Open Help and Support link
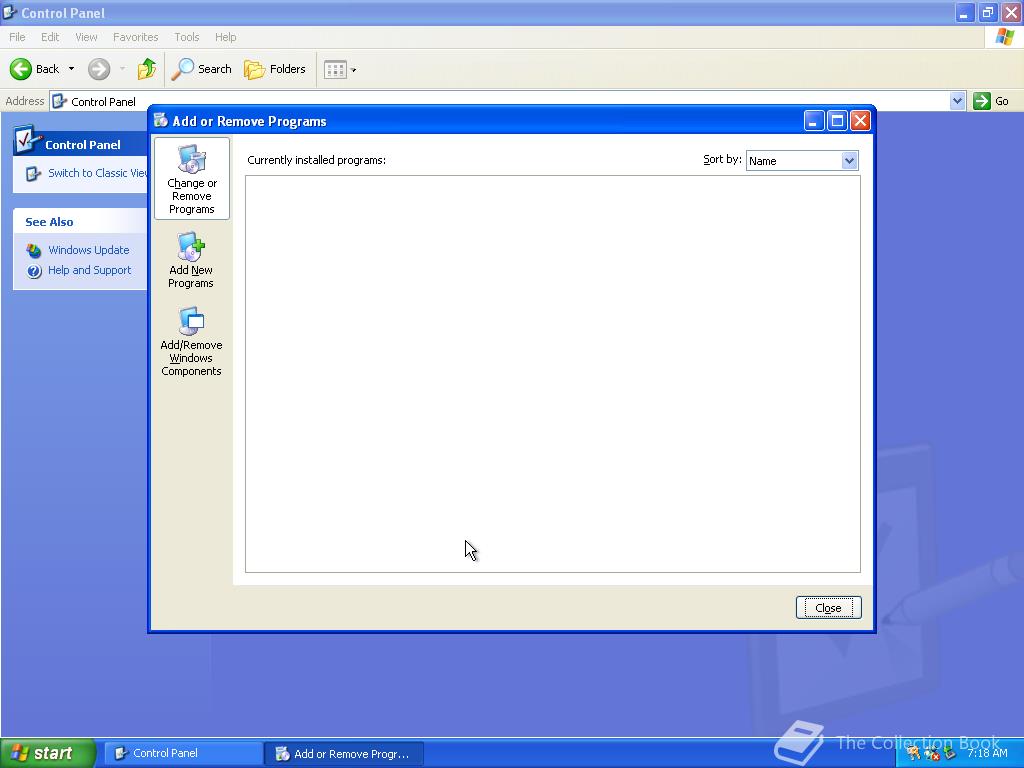Screen dimensions: 1024x768 click(89, 270)
